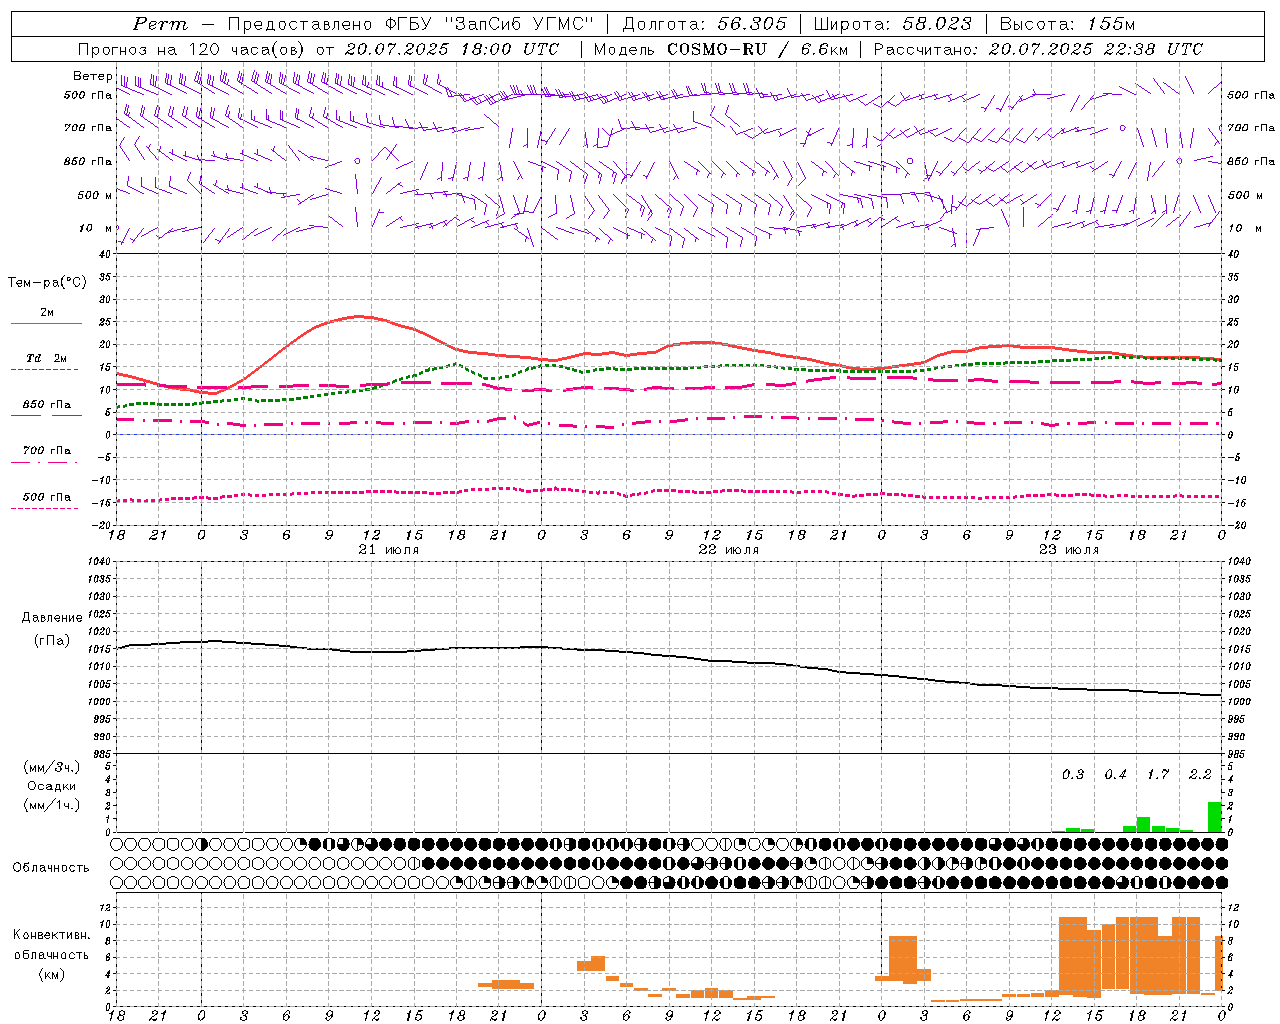Click the 21 июля date label

click(389, 550)
